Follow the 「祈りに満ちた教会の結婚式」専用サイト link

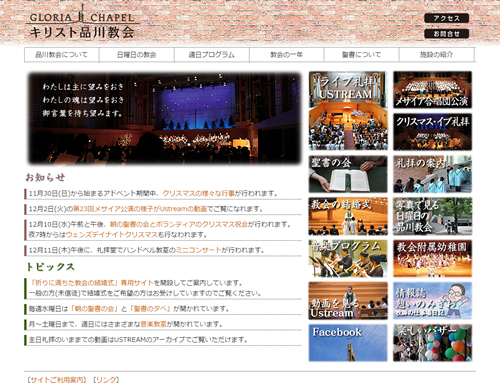click(x=91, y=283)
